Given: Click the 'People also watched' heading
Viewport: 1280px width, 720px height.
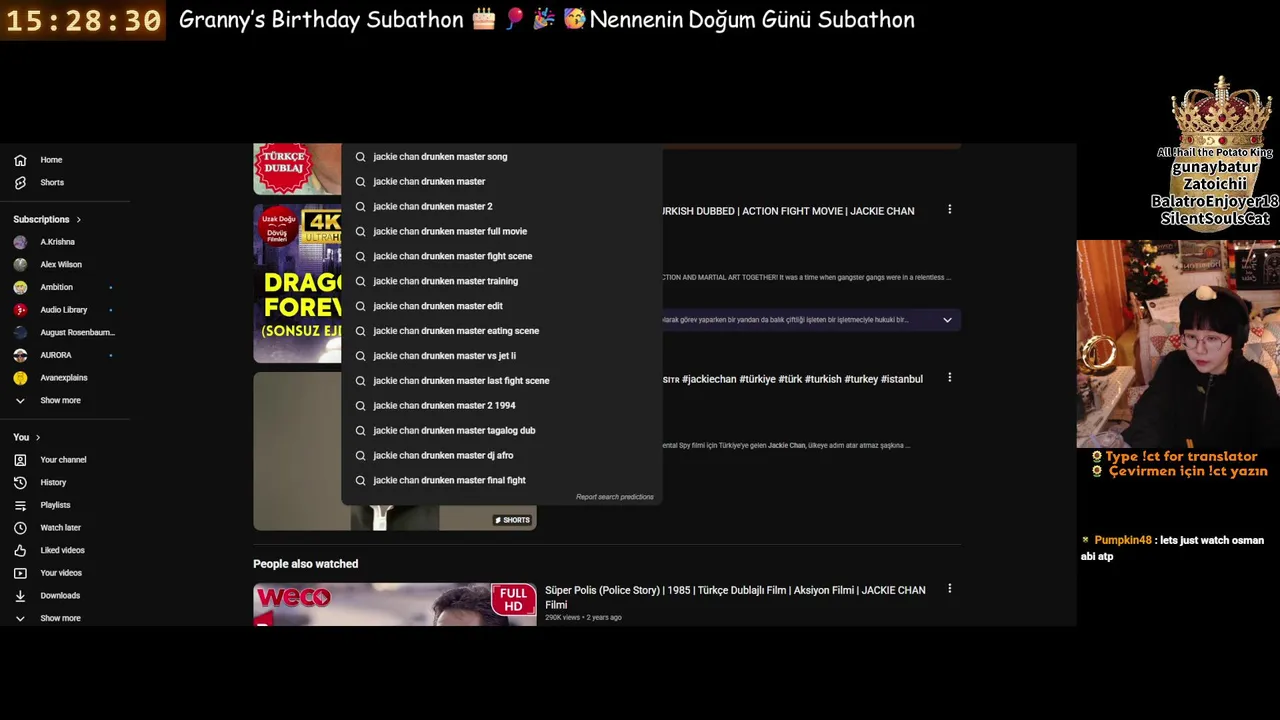Looking at the screenshot, I should coord(305,564).
